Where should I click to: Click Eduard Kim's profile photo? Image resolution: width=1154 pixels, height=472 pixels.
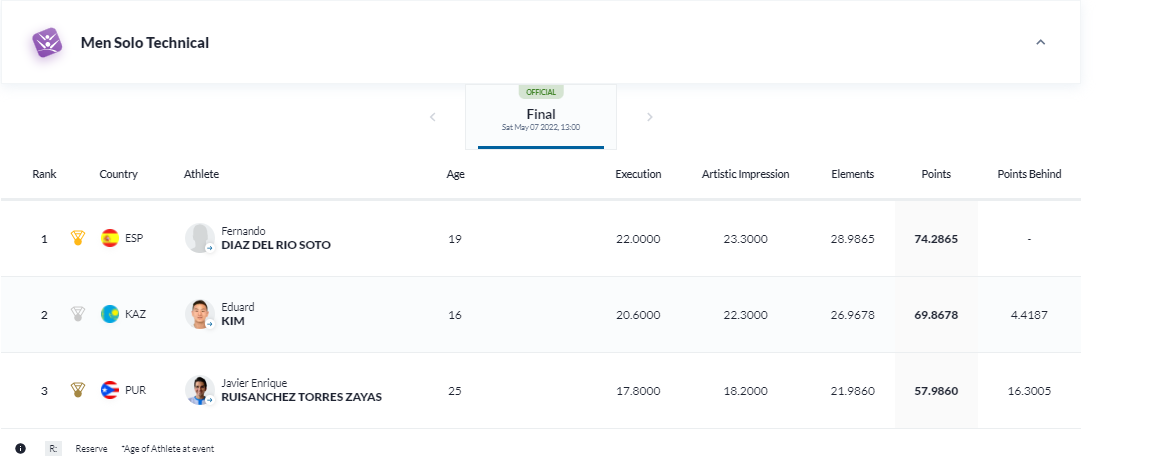pyautogui.click(x=200, y=314)
